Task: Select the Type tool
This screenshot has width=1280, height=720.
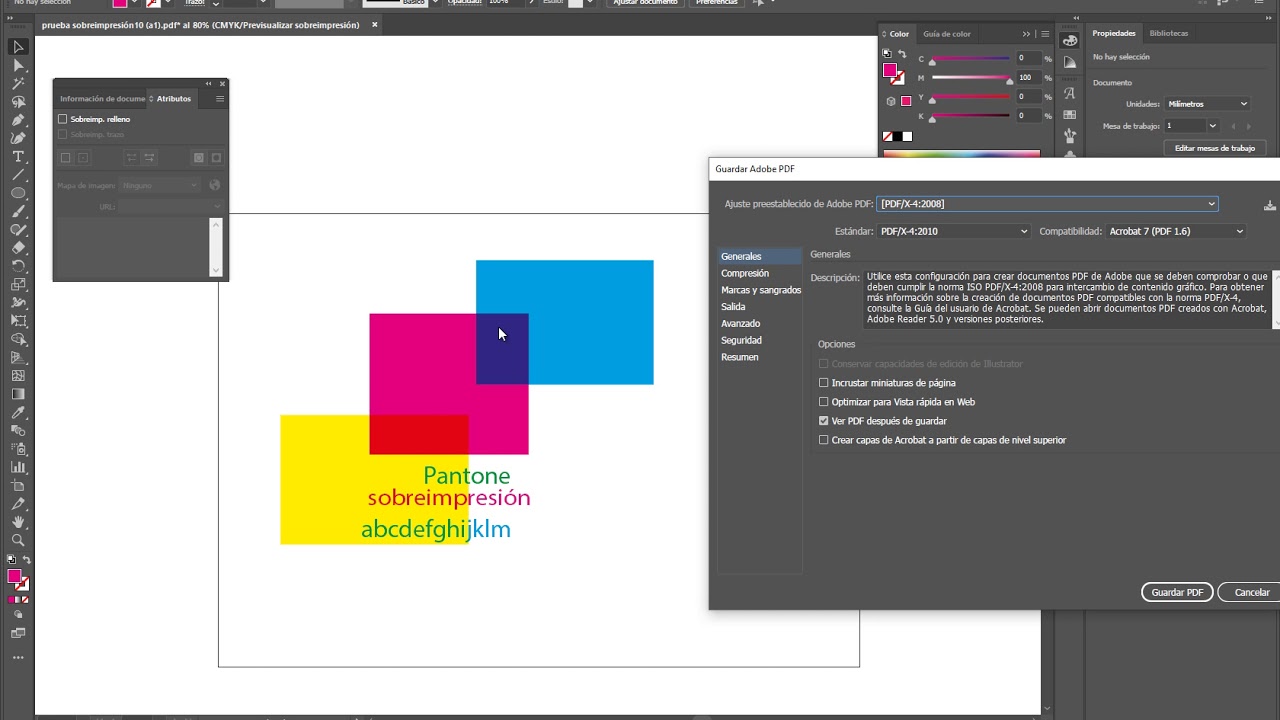Action: (x=18, y=157)
